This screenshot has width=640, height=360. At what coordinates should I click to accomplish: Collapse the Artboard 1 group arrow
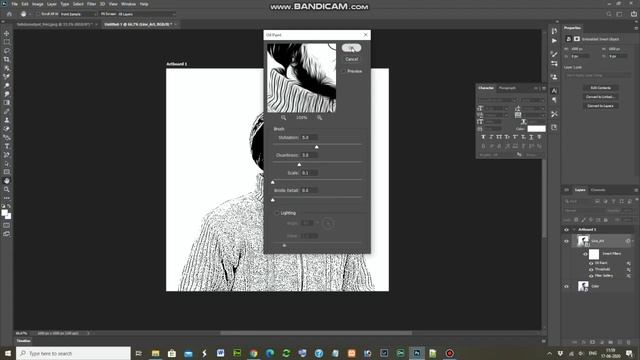coord(573,230)
